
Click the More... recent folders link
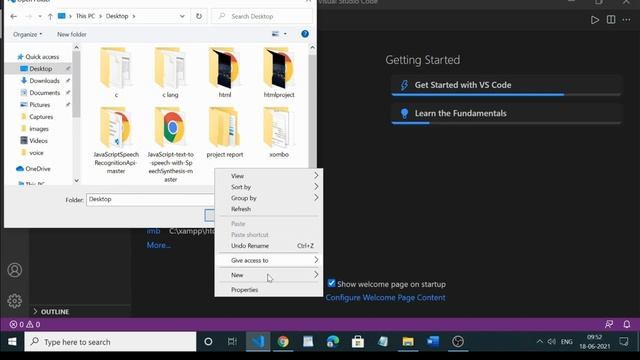point(158,245)
